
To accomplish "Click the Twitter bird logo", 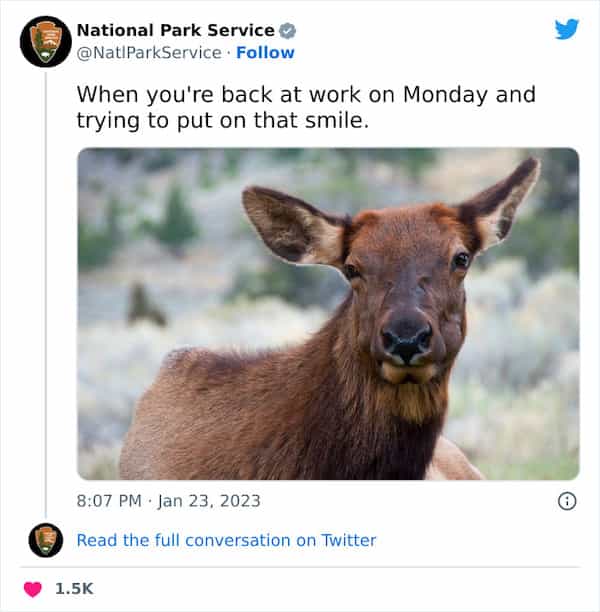I will [567, 29].
